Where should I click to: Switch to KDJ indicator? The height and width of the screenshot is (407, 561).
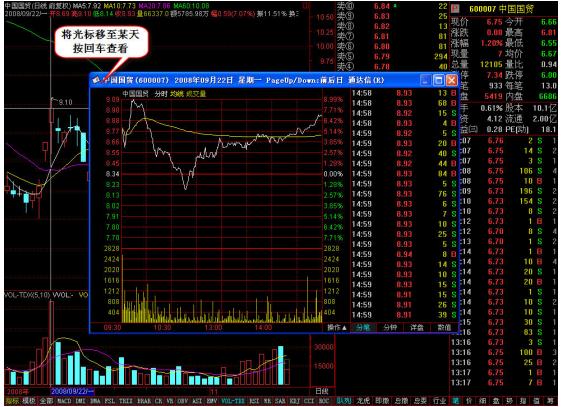[294, 401]
